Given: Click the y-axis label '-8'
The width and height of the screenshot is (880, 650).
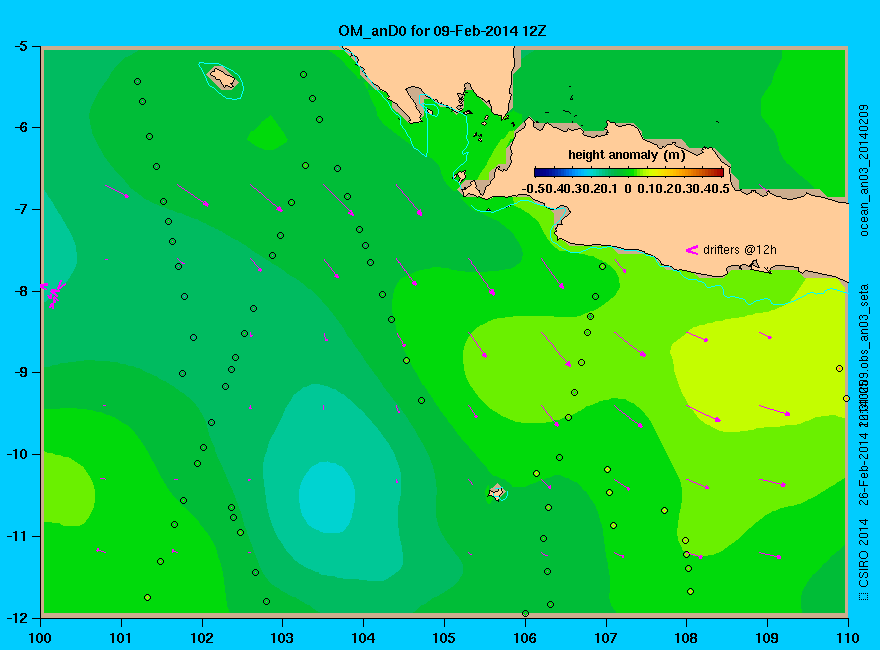Looking at the screenshot, I should click(20, 291).
